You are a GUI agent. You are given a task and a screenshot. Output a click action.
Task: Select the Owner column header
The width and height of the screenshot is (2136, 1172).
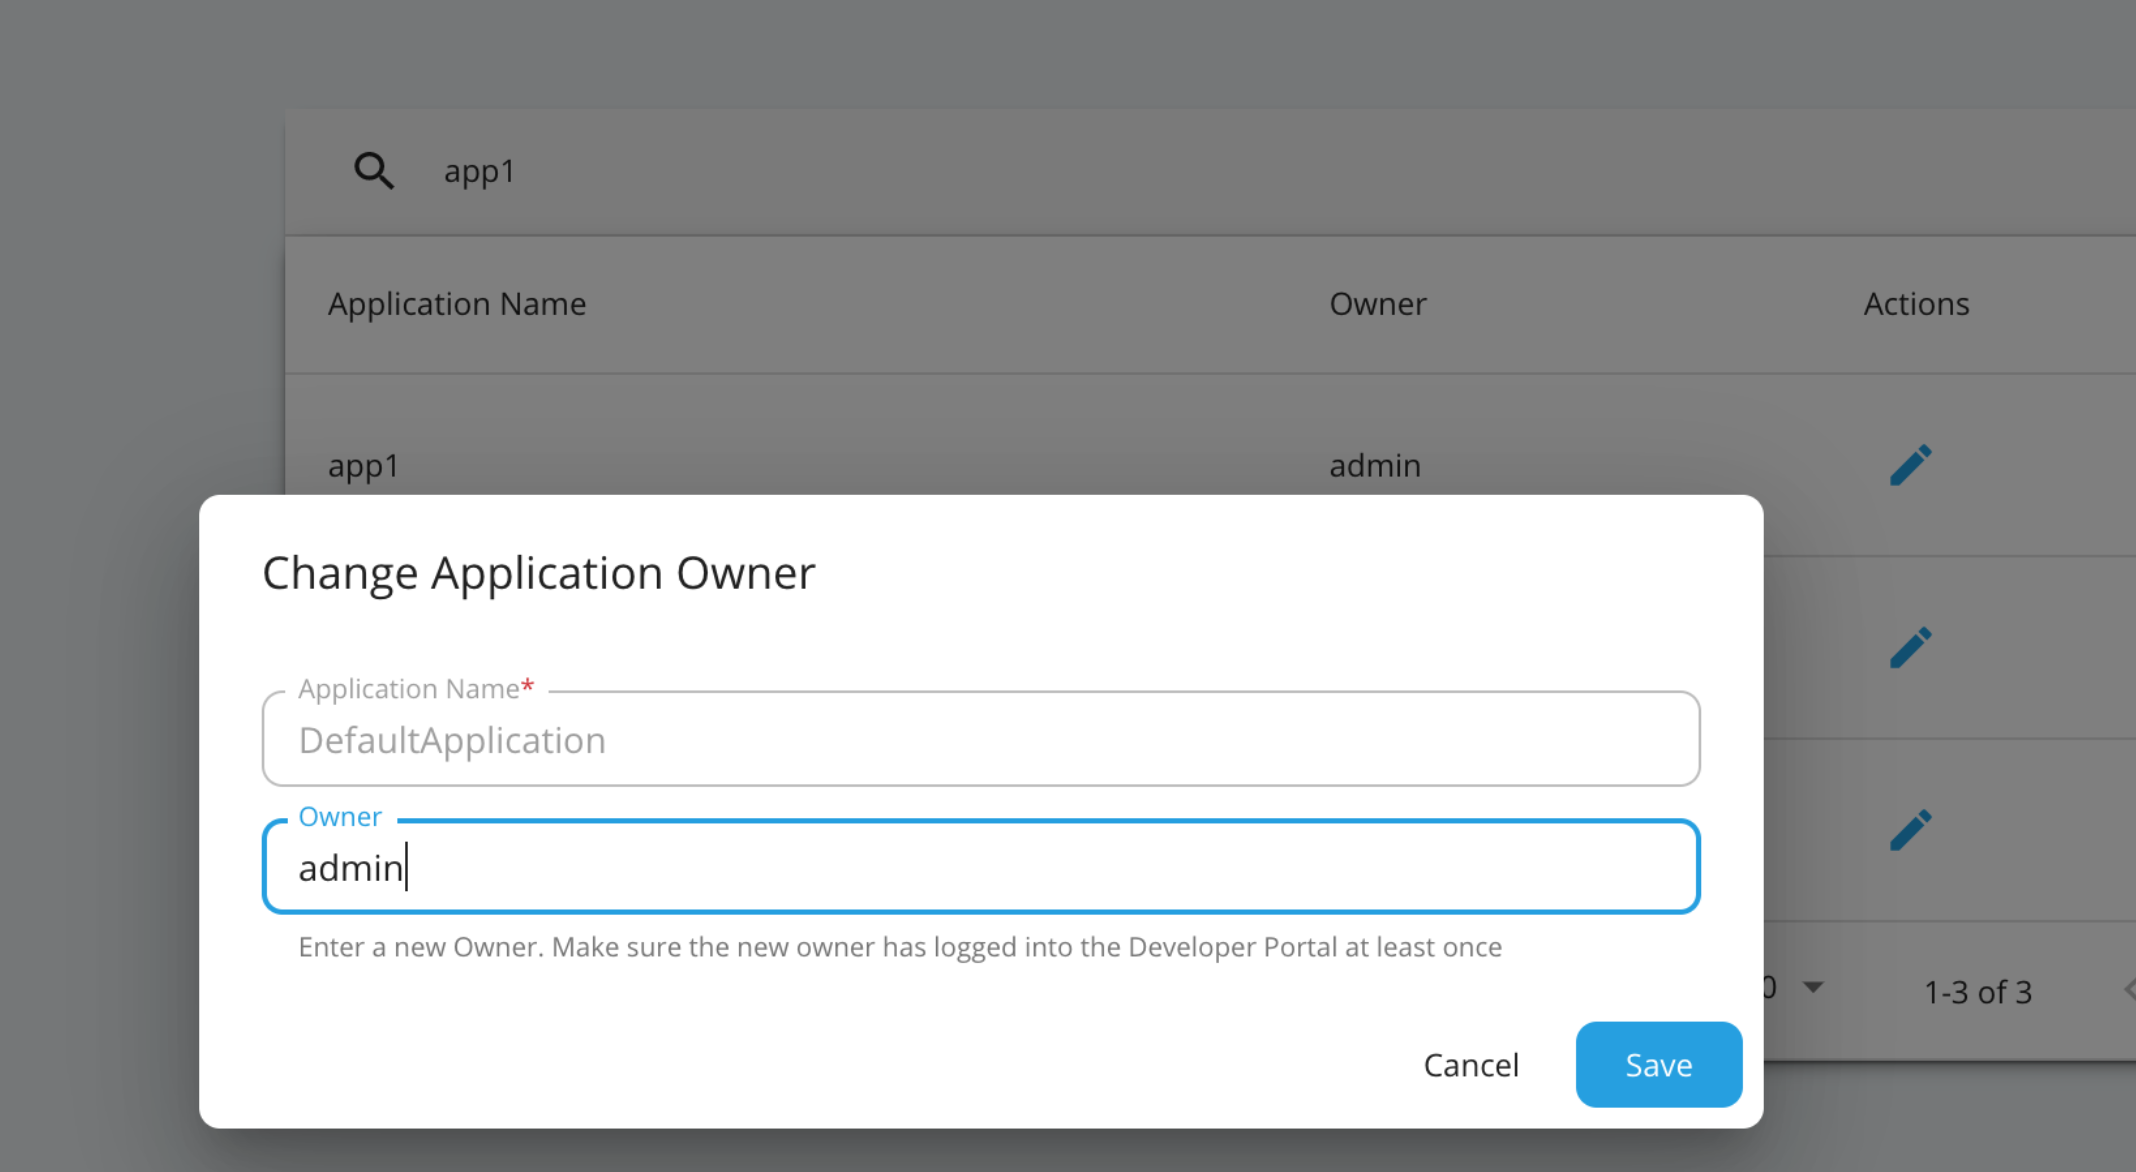[1377, 303]
